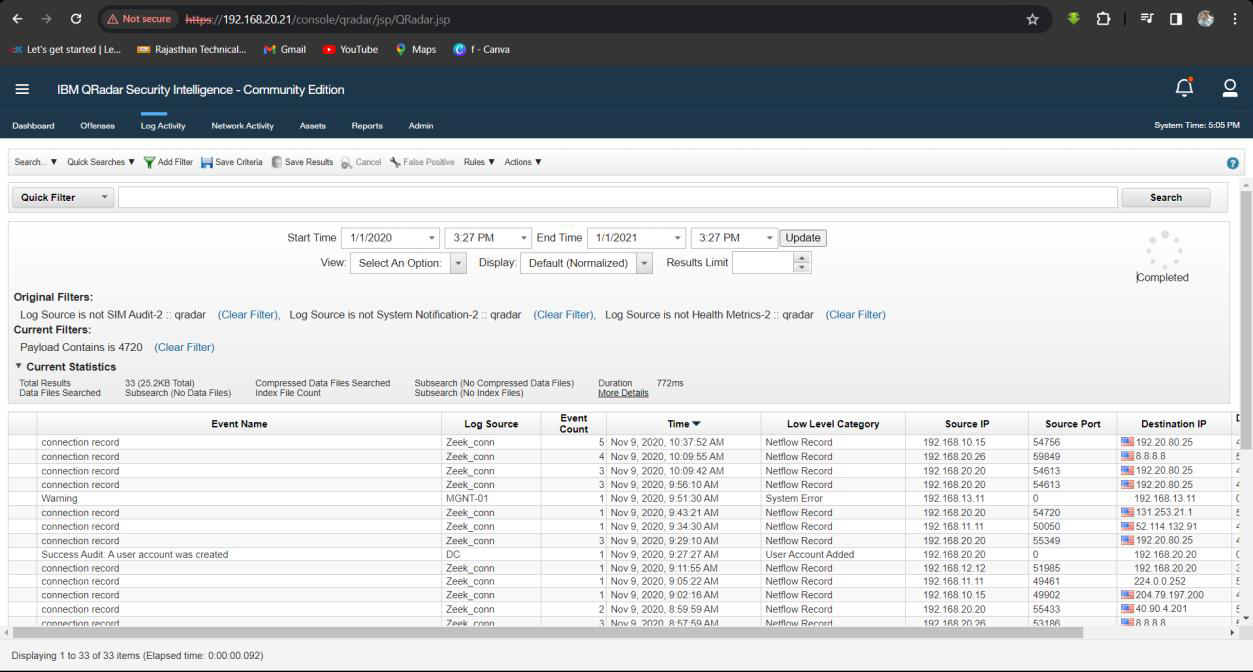Open the hamburger navigation menu
Image resolution: width=1253 pixels, height=672 pixels.
(22, 90)
